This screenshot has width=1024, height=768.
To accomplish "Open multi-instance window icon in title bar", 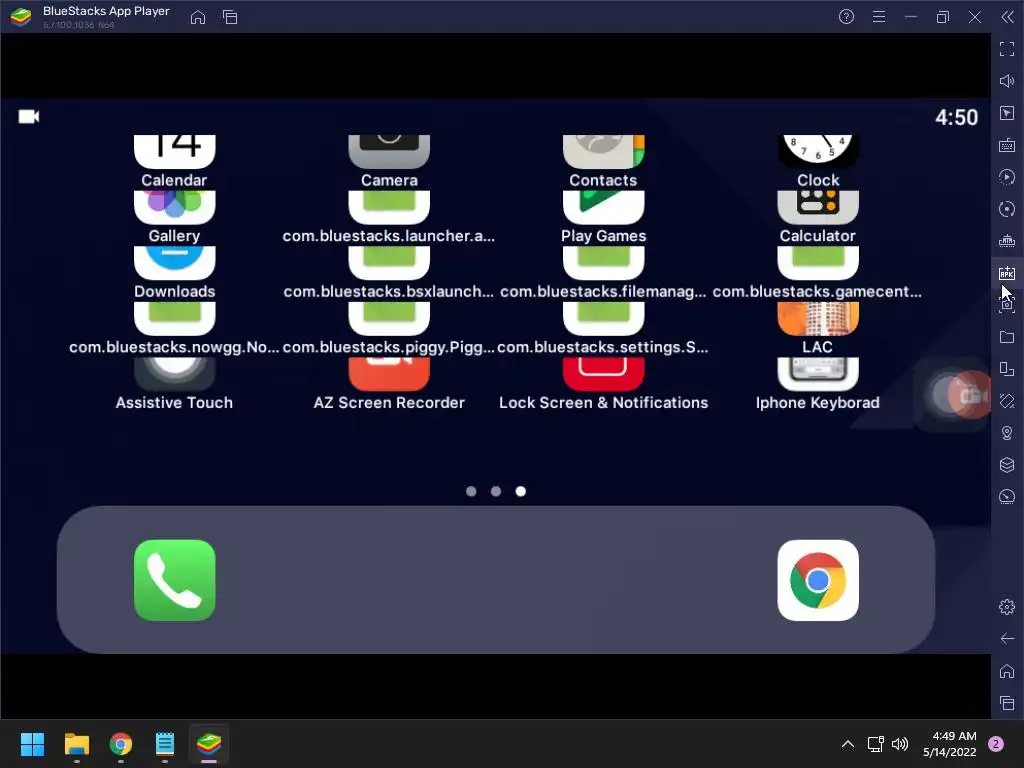I will tap(230, 17).
